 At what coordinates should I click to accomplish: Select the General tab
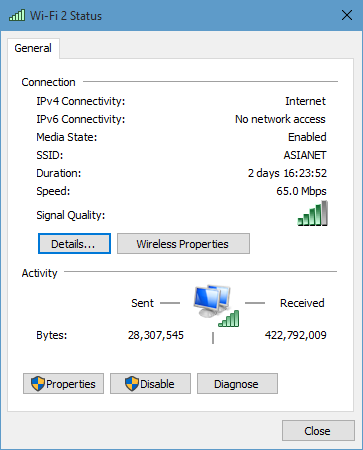(x=33, y=48)
